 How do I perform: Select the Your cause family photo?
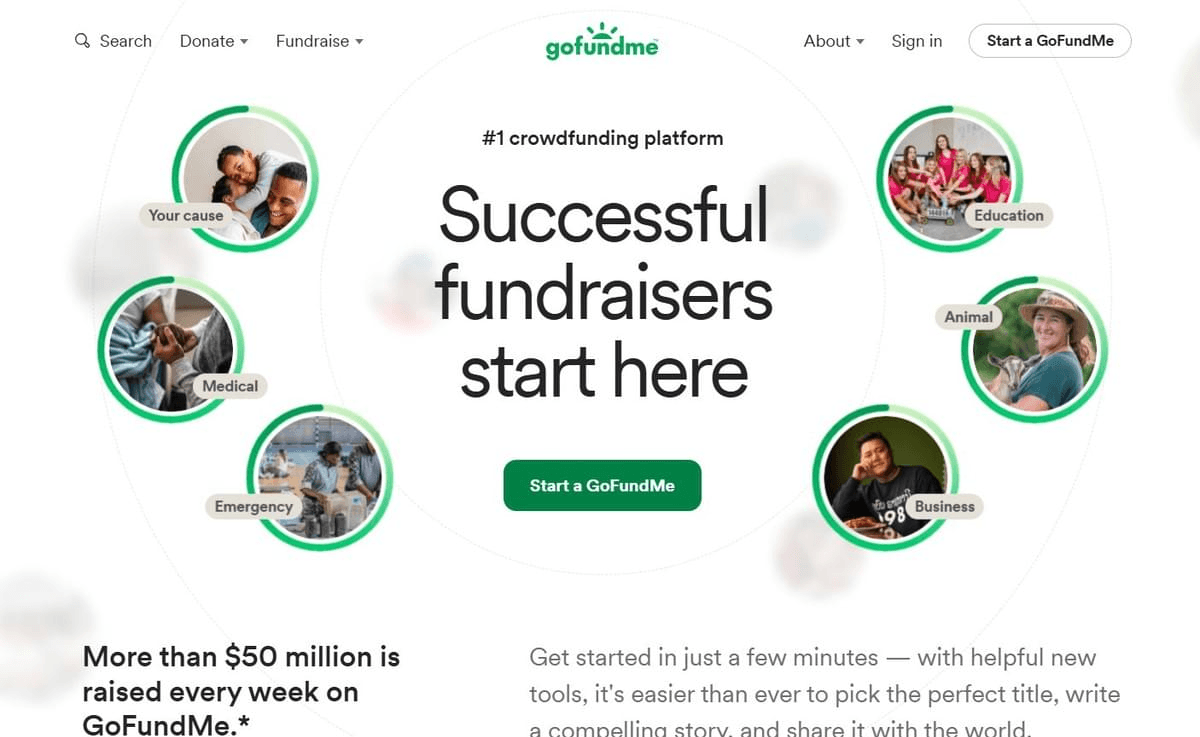point(246,178)
